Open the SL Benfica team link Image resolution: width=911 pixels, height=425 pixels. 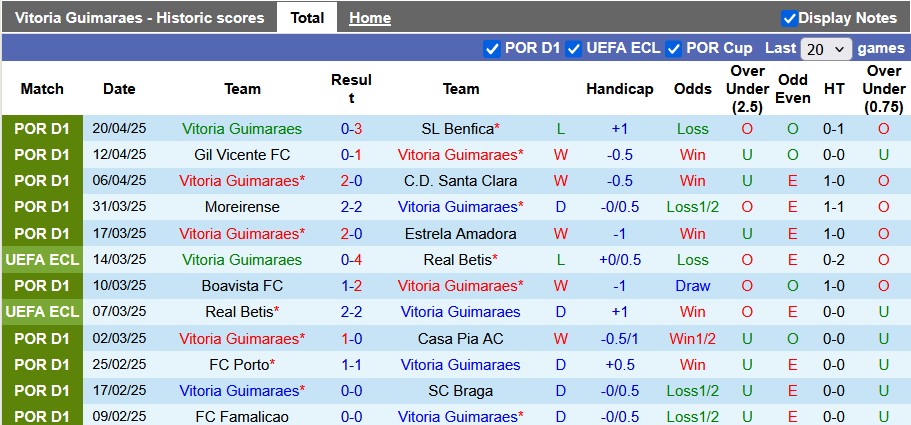coord(458,129)
